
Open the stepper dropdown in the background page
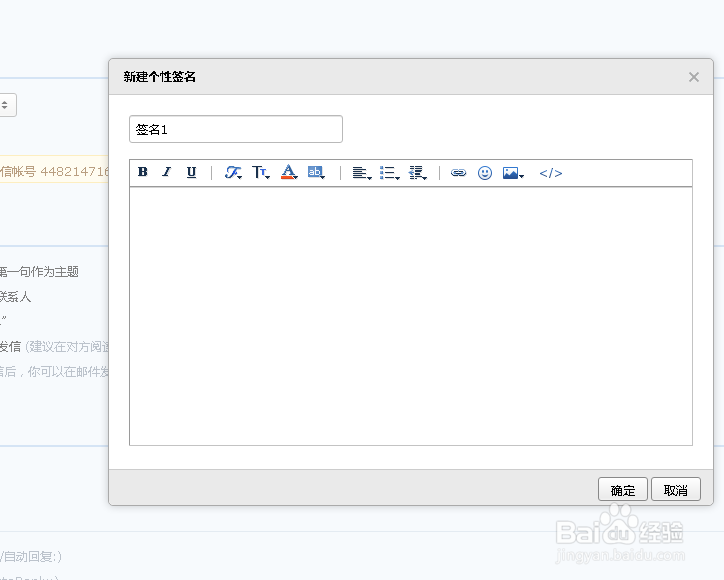point(6,105)
